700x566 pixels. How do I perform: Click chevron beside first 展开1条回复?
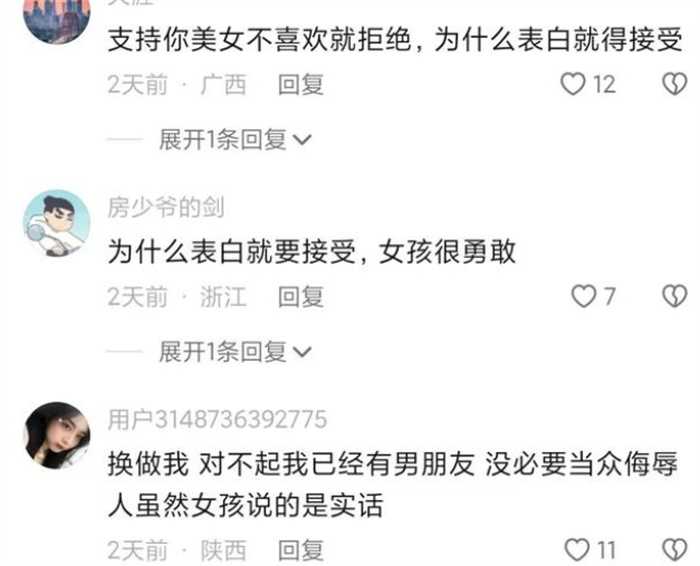302,140
